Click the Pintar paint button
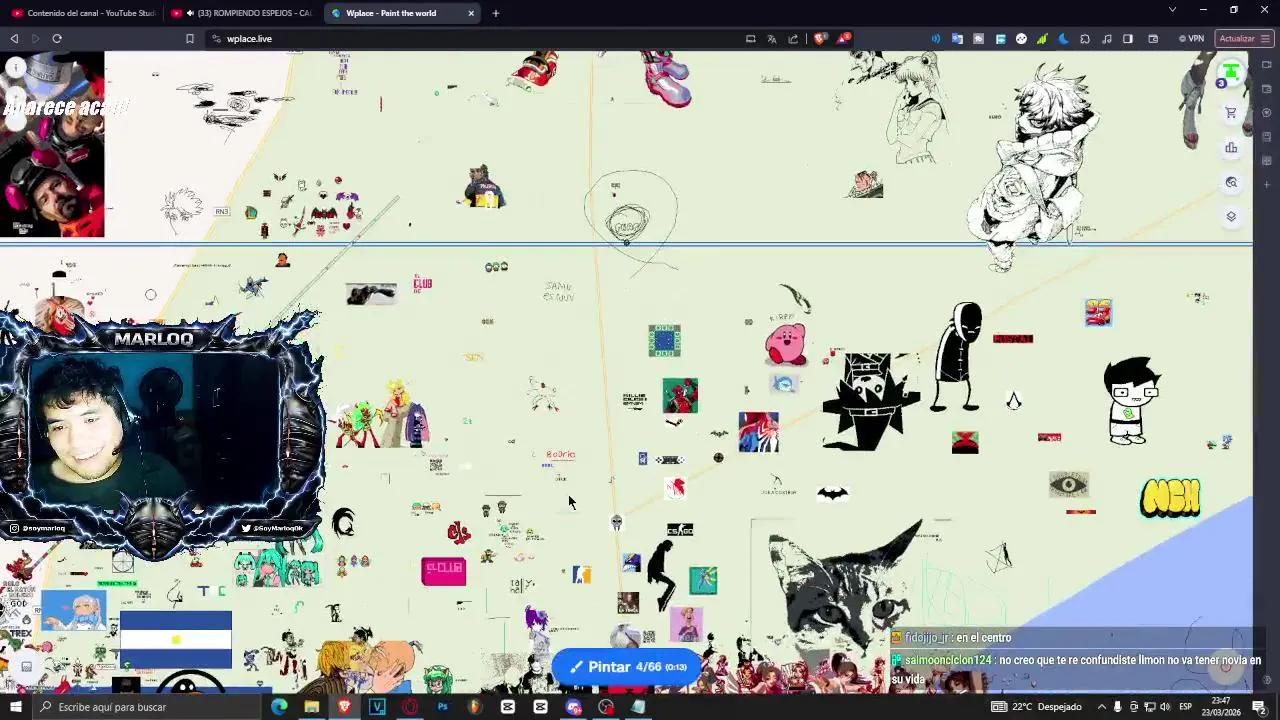This screenshot has width=1280, height=720. [627, 667]
